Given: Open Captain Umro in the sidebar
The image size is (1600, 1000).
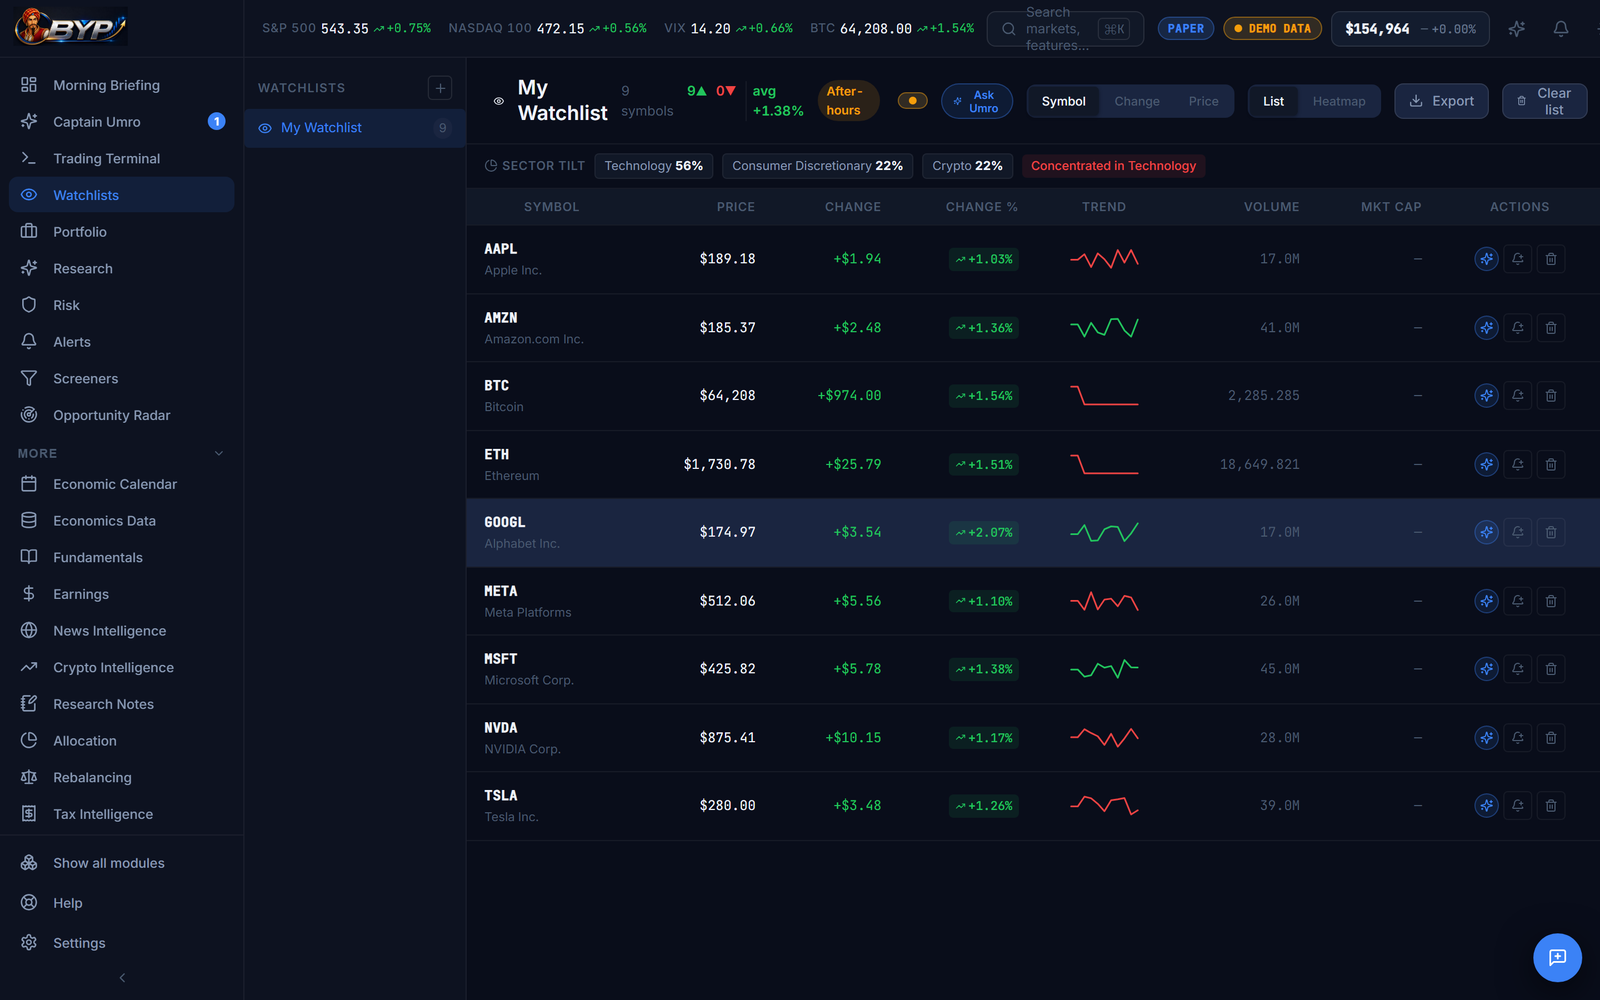Looking at the screenshot, I should point(122,122).
